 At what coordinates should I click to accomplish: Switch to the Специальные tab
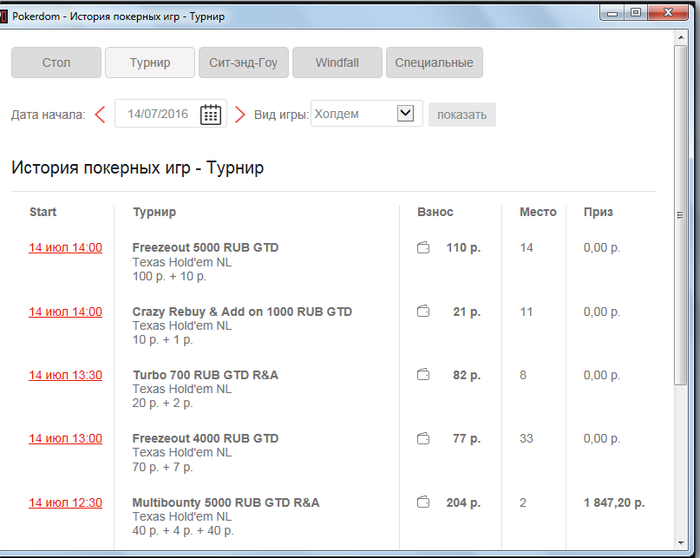434,62
